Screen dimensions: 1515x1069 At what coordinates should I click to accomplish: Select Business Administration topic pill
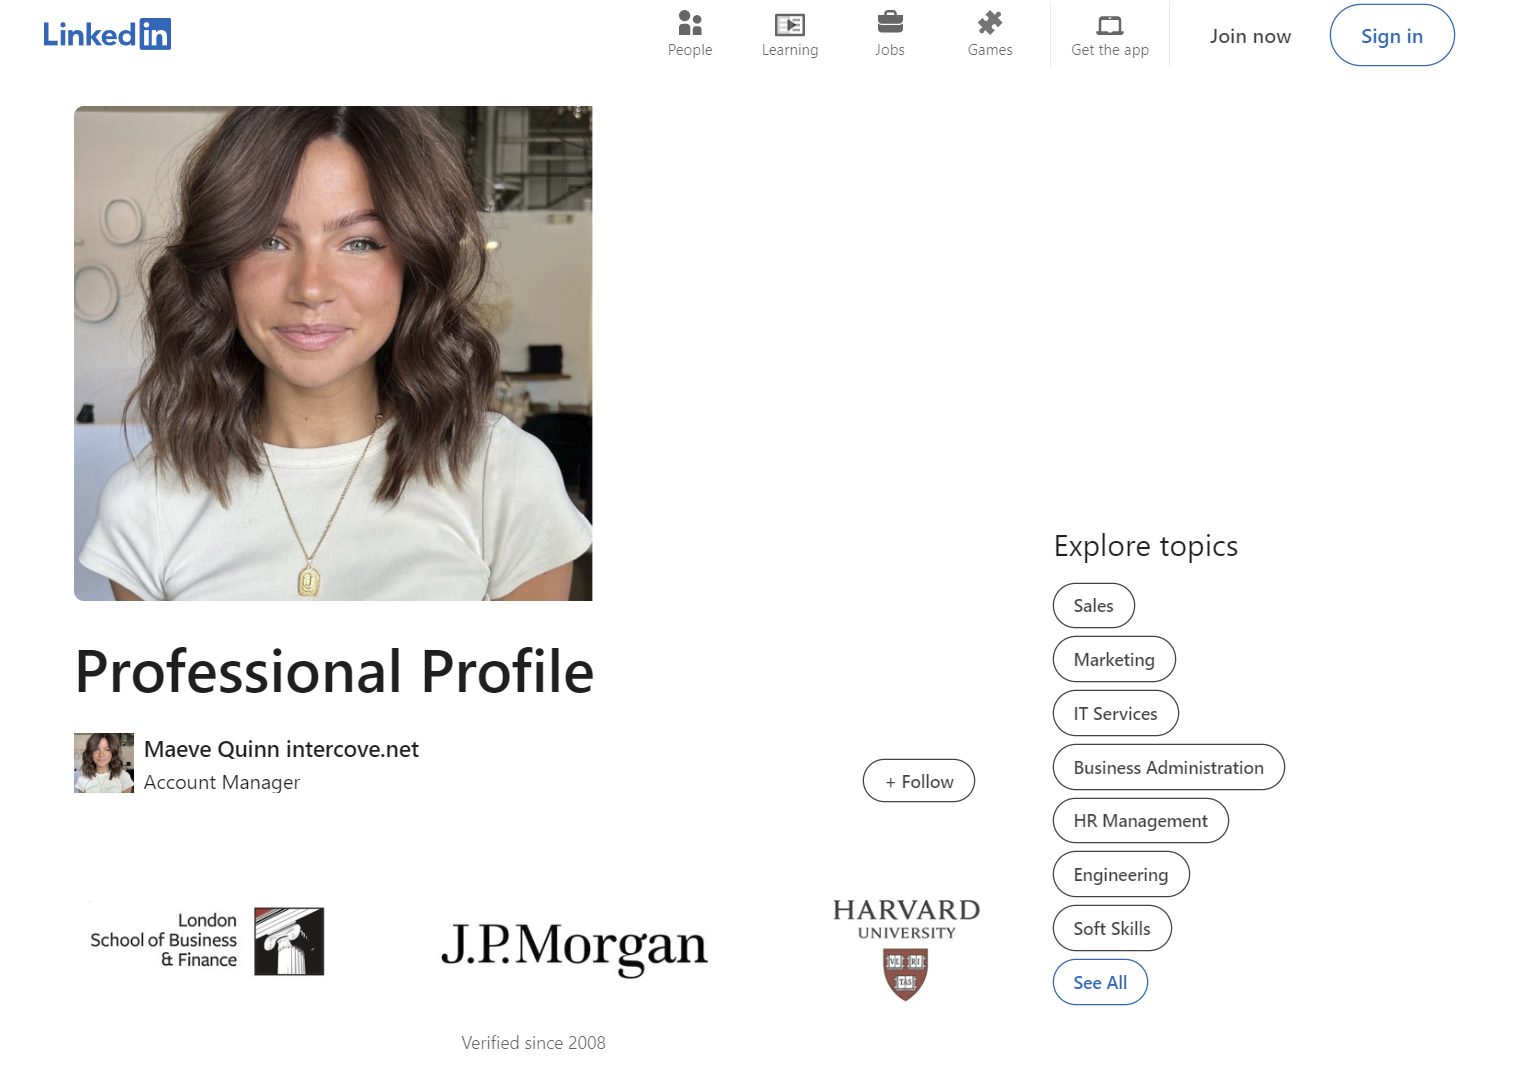[1169, 768]
